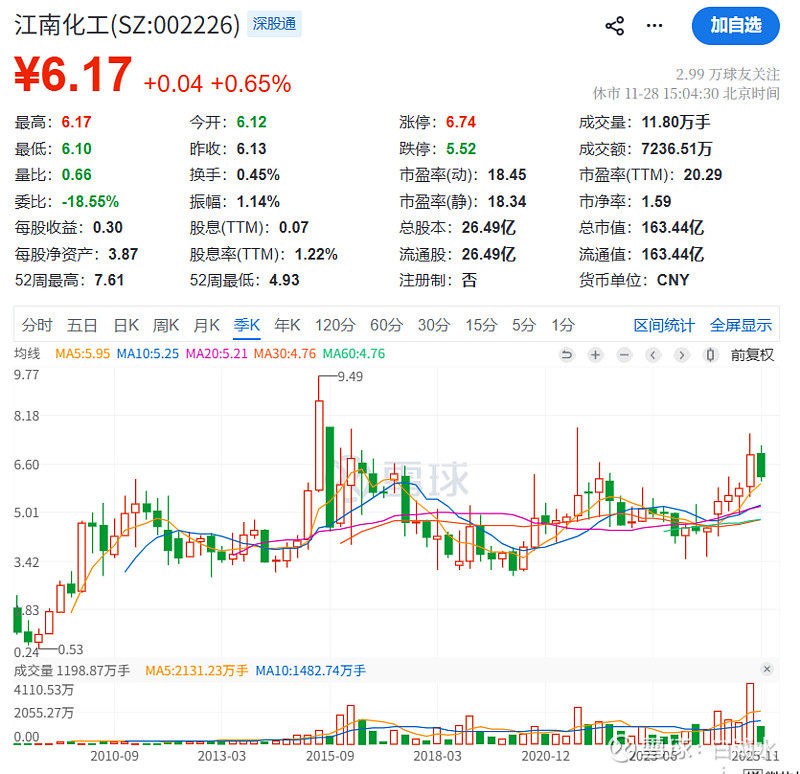The height and width of the screenshot is (774, 800).
Task: Select the 季K tab
Action: click(x=247, y=325)
